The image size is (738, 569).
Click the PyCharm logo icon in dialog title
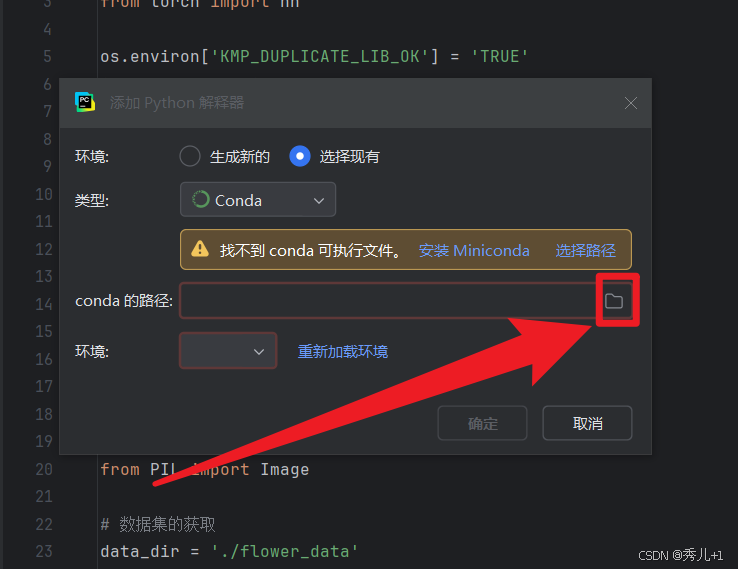[x=85, y=102]
